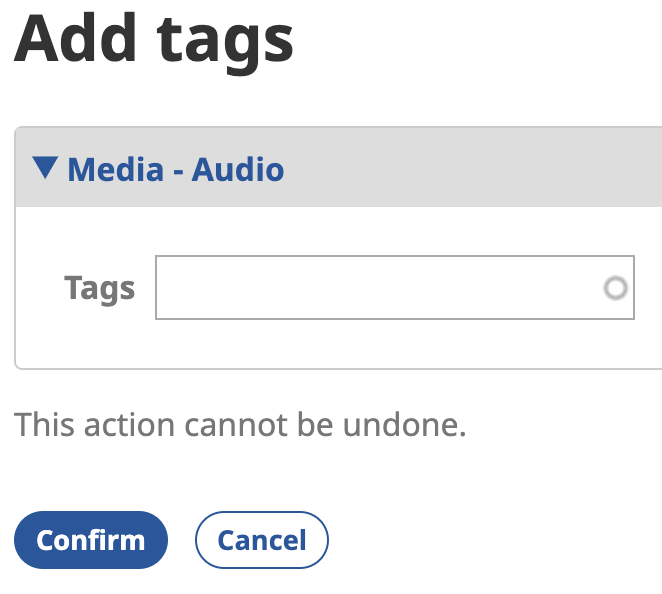Screen dimensions: 662x594
Task: Hide the Media - Audio fieldset contents
Action: tap(45, 168)
